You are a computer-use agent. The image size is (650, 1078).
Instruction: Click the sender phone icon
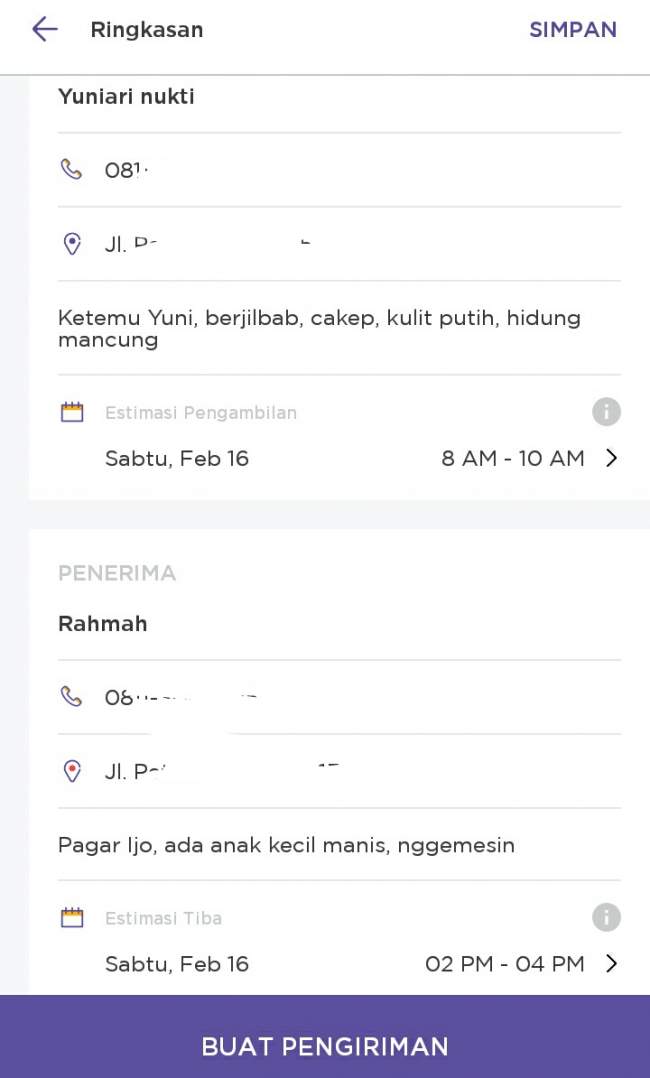(x=72, y=169)
